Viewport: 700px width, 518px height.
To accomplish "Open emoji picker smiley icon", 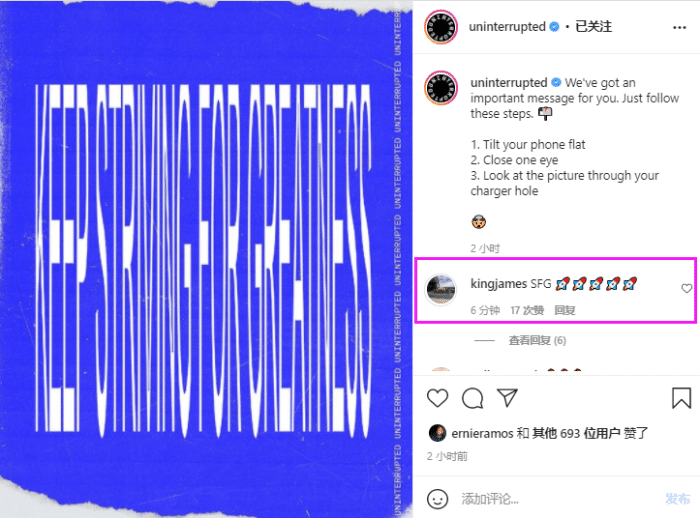I will [438, 498].
